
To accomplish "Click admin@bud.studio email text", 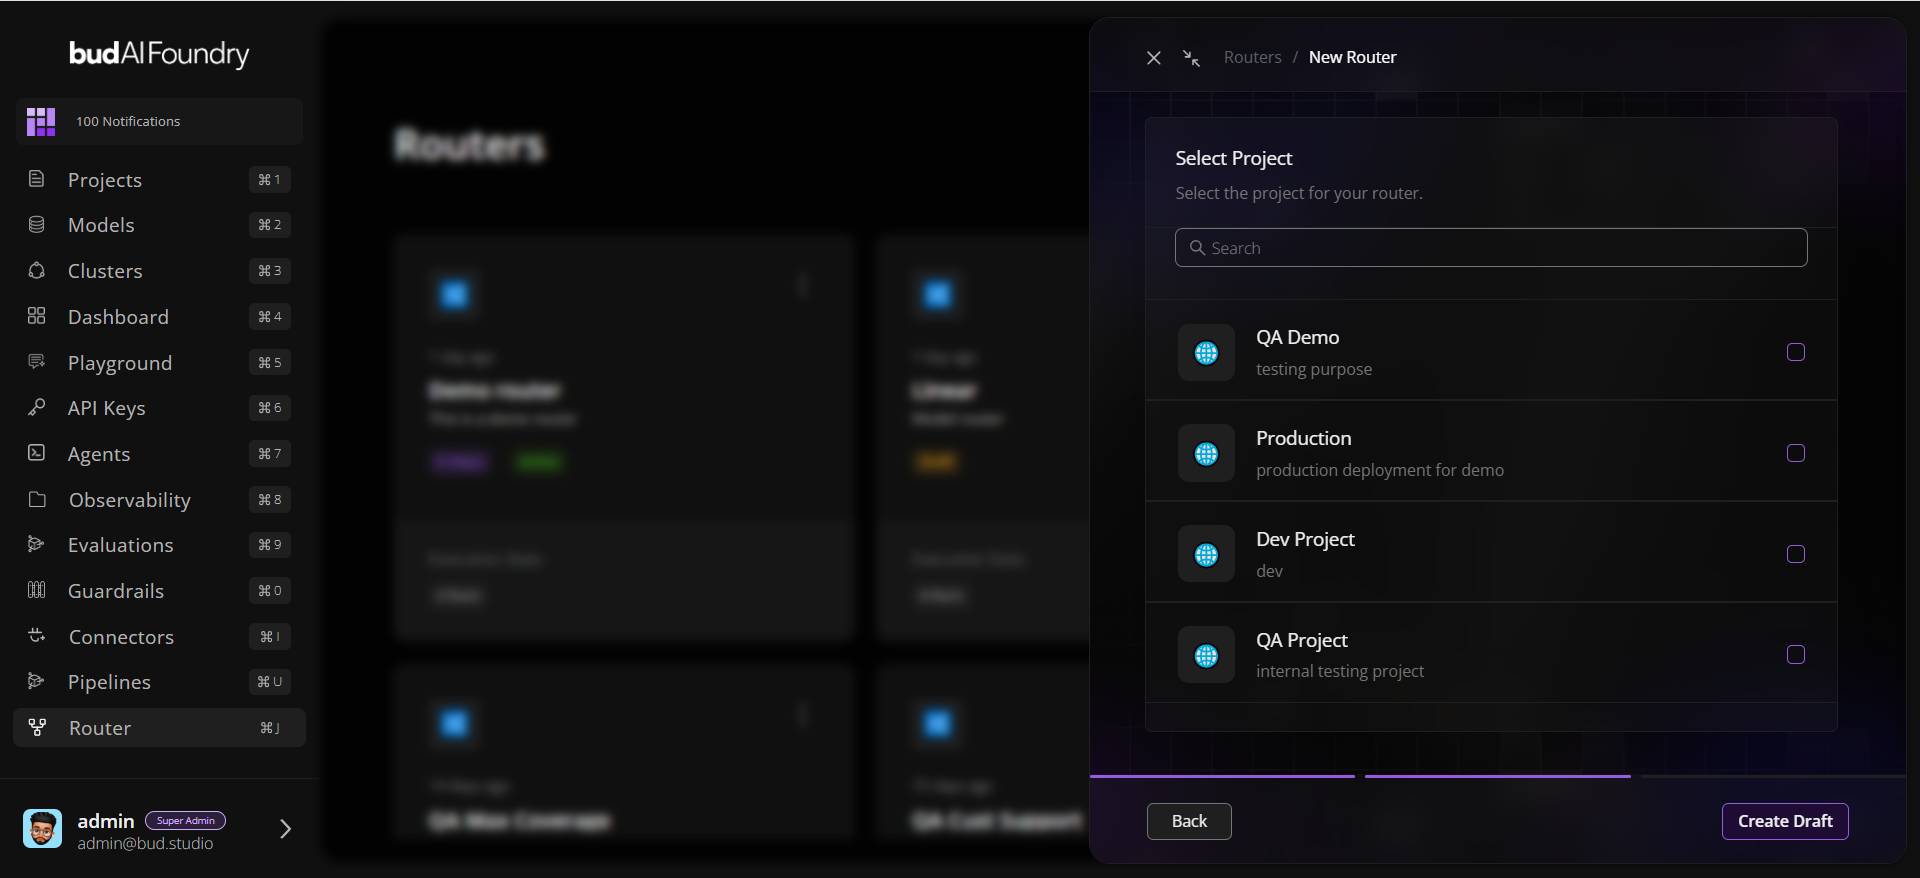I will pyautogui.click(x=145, y=844).
